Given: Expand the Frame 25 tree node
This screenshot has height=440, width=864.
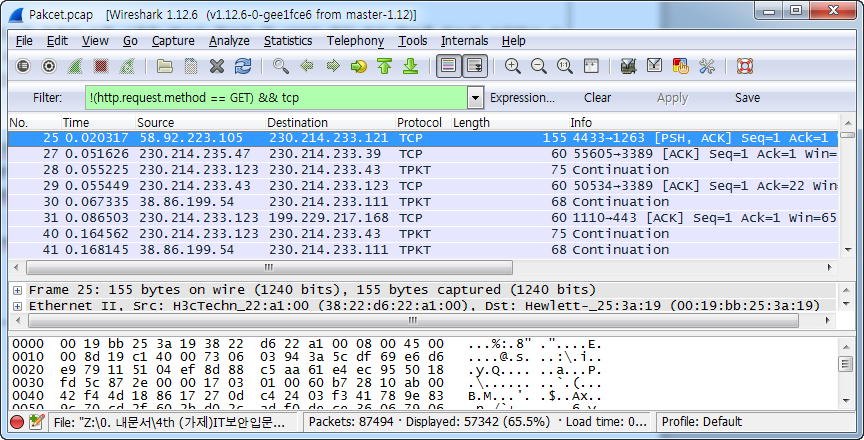Looking at the screenshot, I should coord(18,290).
